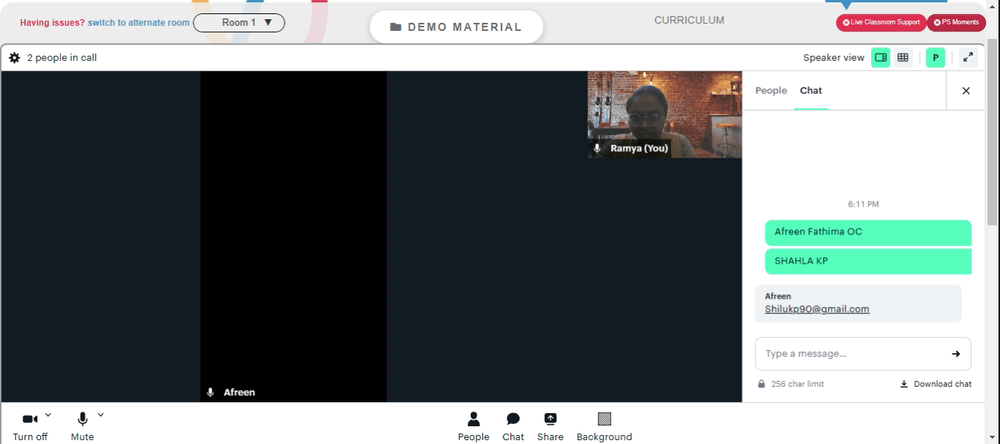The image size is (1000, 444).
Task: Open Chat from bottom toolbar
Action: click(513, 427)
